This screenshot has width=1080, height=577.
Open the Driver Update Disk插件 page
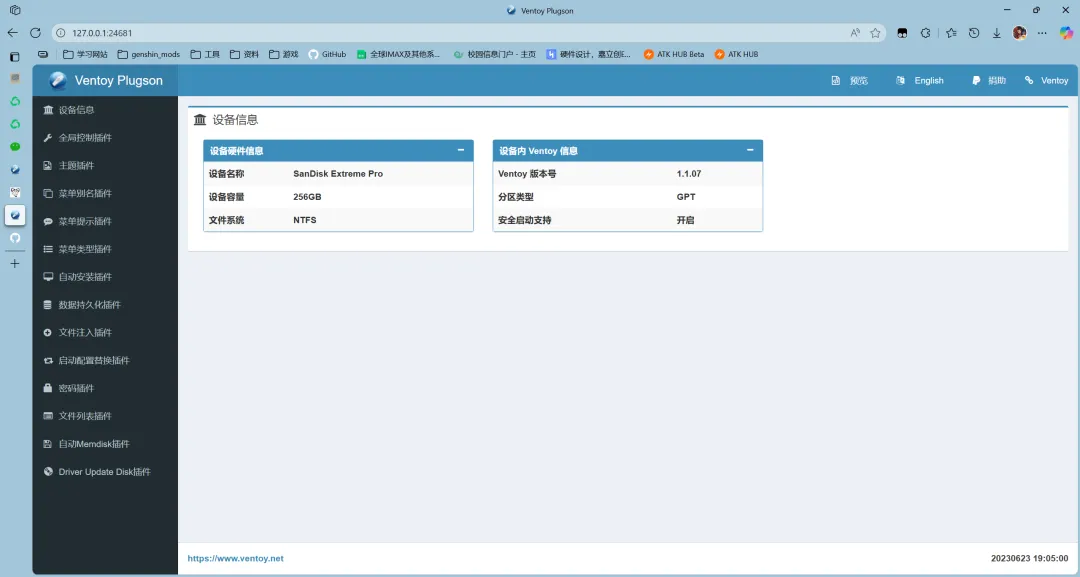pyautogui.click(x=105, y=472)
